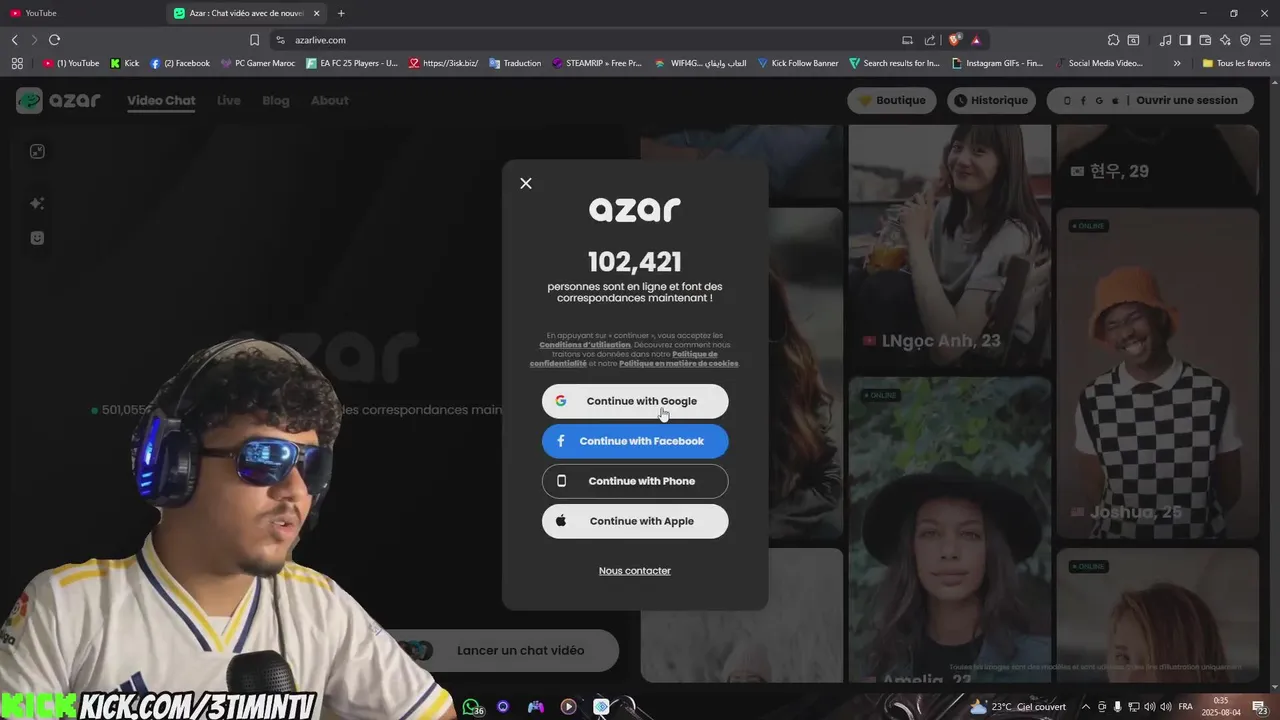Go back in browser history

[x=14, y=40]
